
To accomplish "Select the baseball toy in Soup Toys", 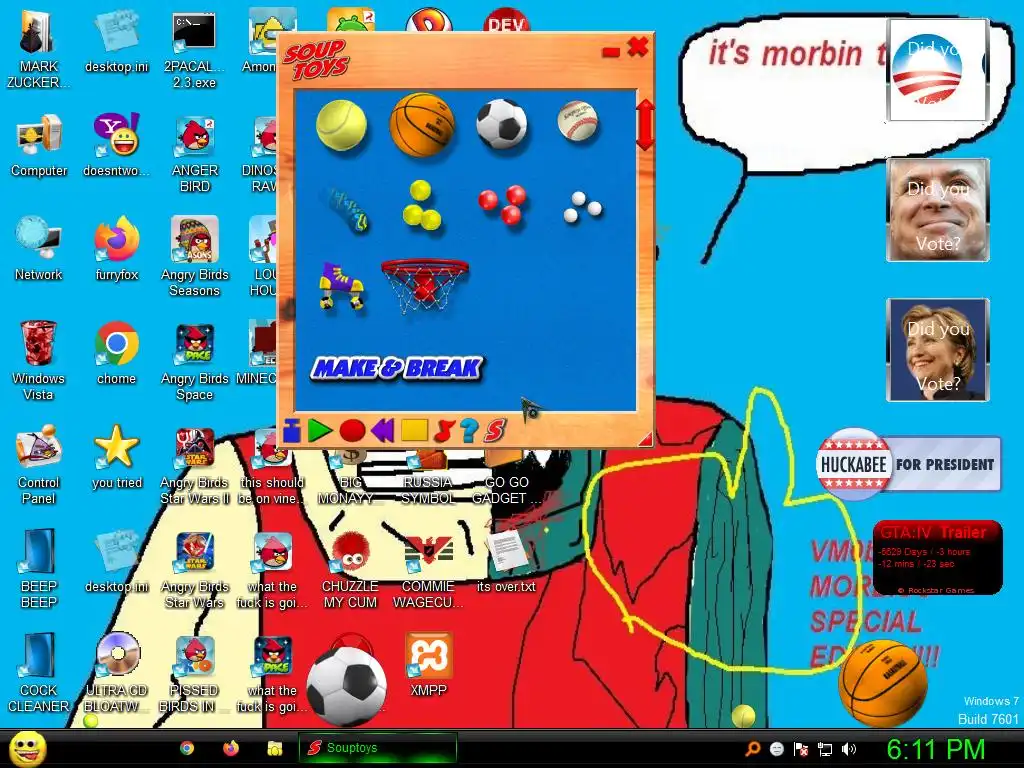I will pyautogui.click(x=577, y=121).
